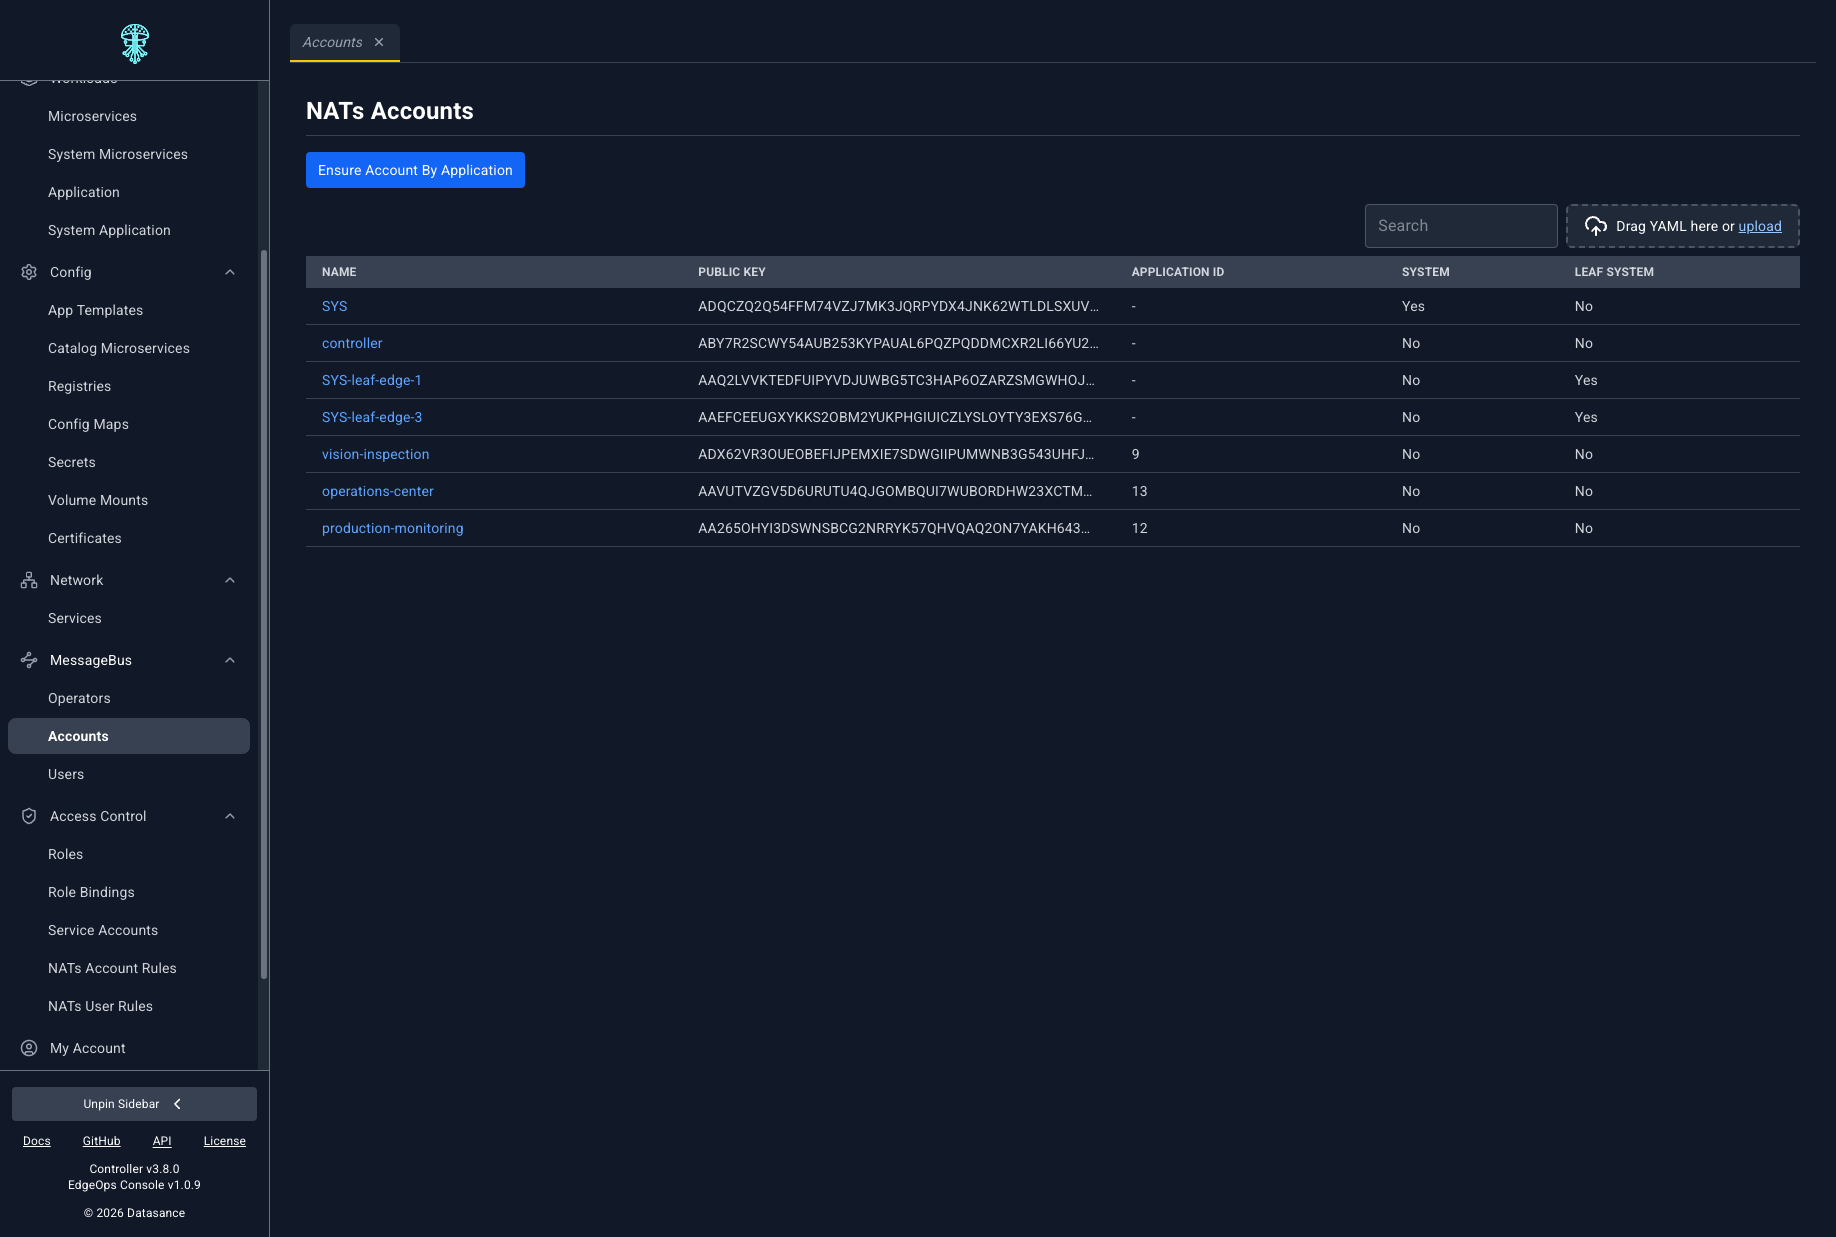The image size is (1836, 1237).
Task: Click the Datasance tree logo
Action: pyautogui.click(x=135, y=44)
